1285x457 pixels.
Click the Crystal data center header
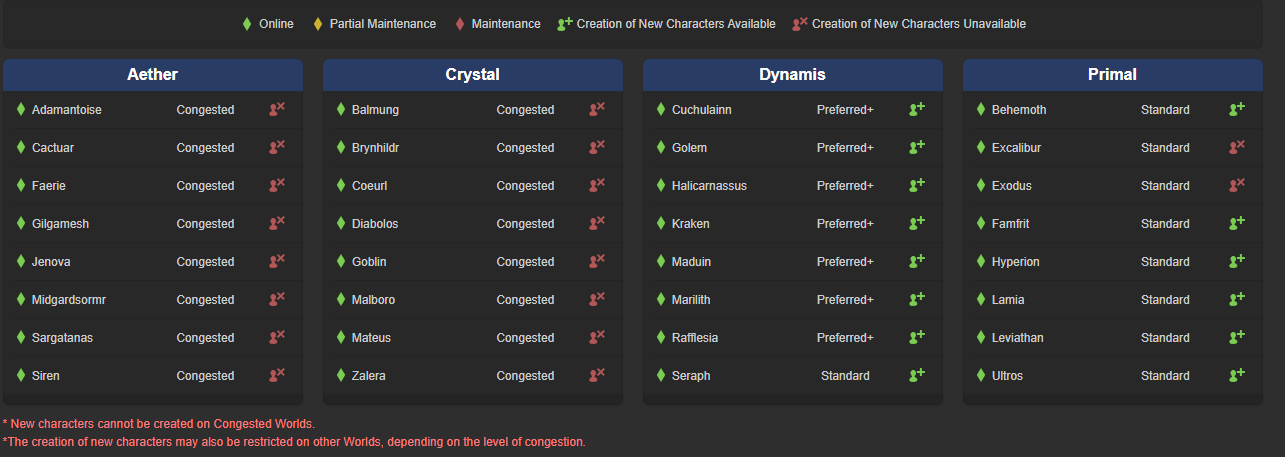coord(472,75)
